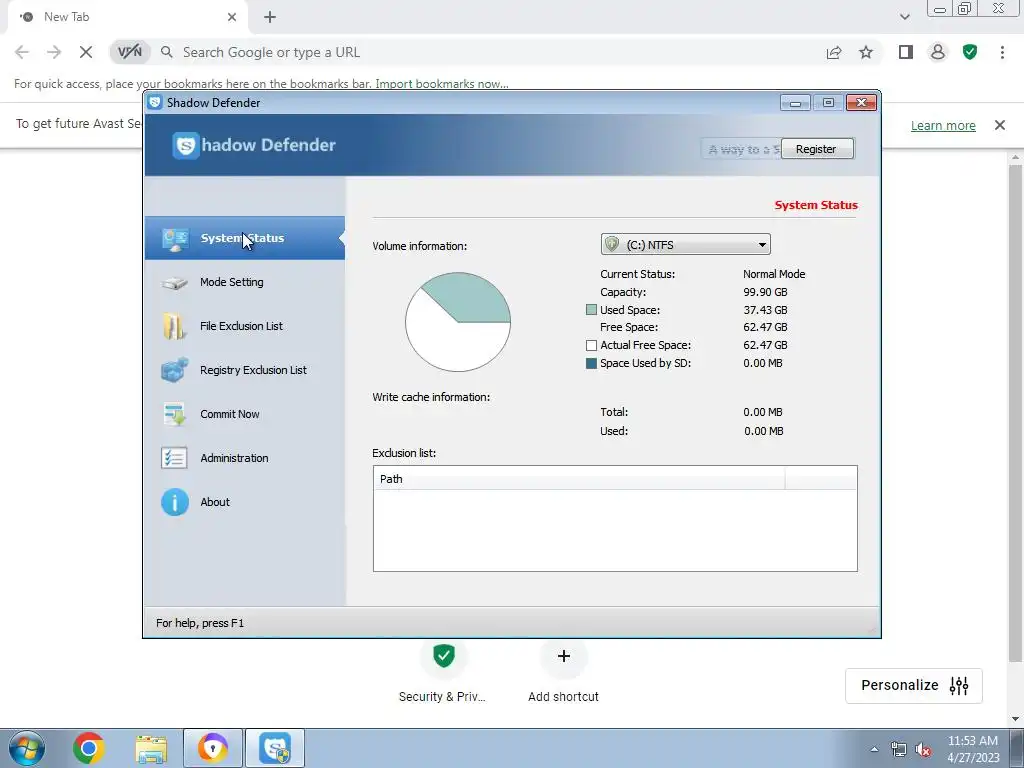
Task: Bookmark page with the star icon
Action: pyautogui.click(x=866, y=52)
